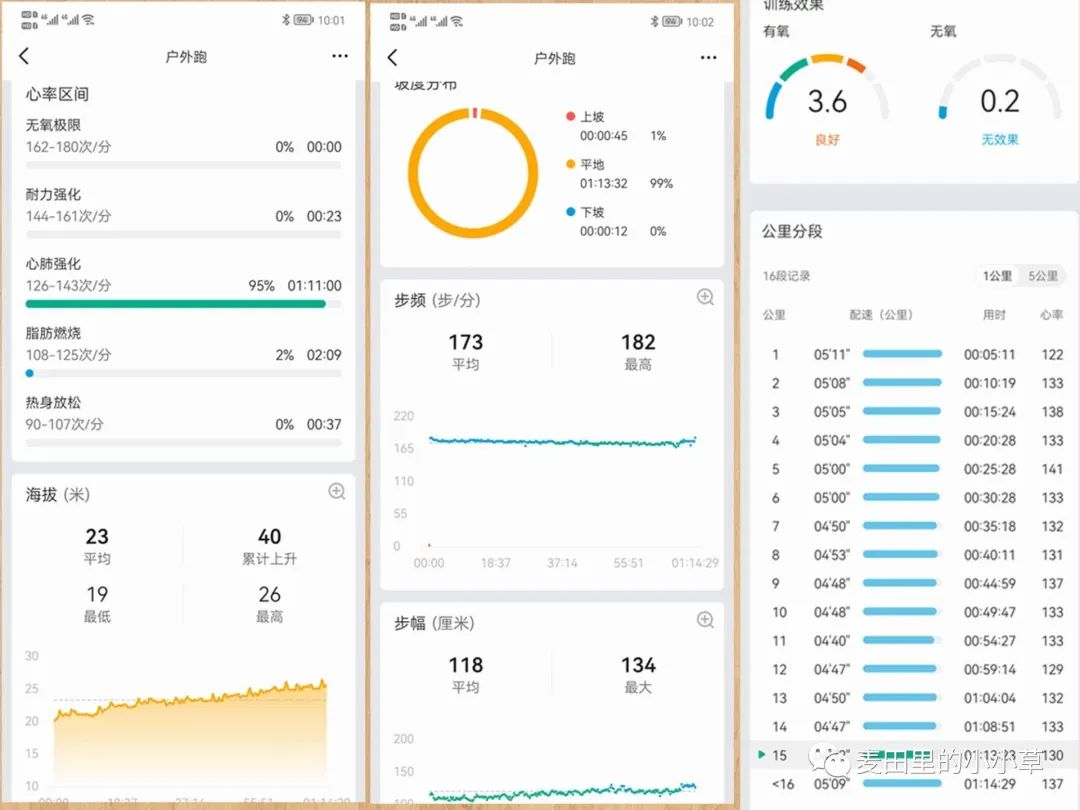Tap maximum stride value 134

coord(638,665)
